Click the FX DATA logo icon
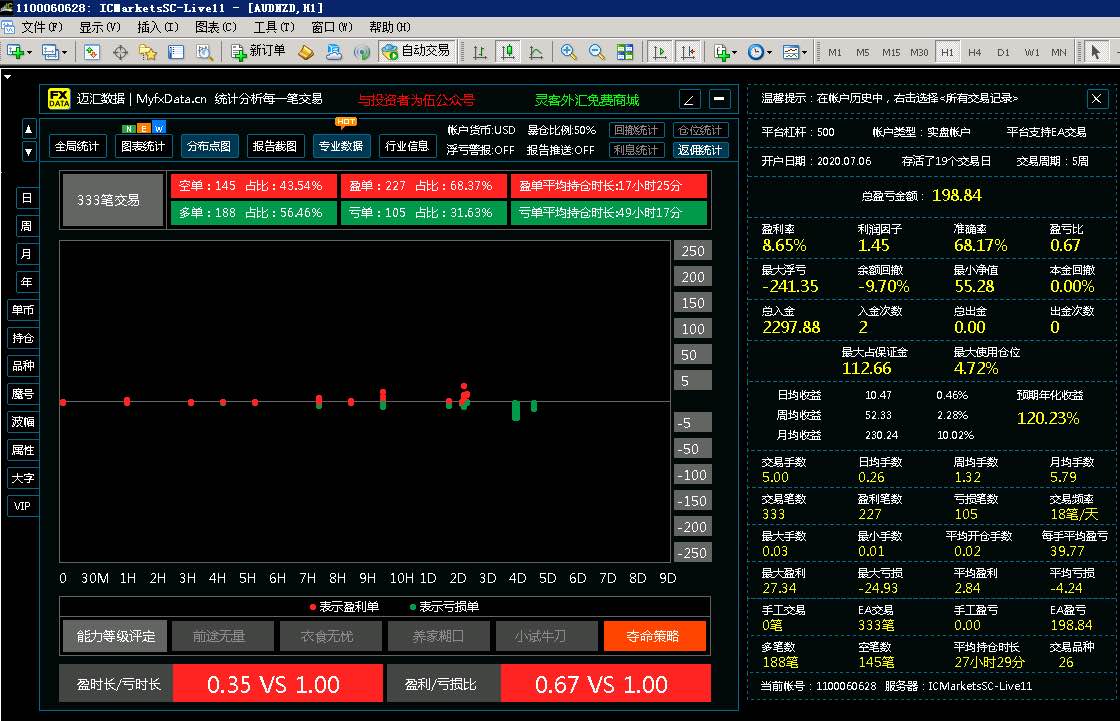Screen dimensions: 1120x721 (59, 99)
